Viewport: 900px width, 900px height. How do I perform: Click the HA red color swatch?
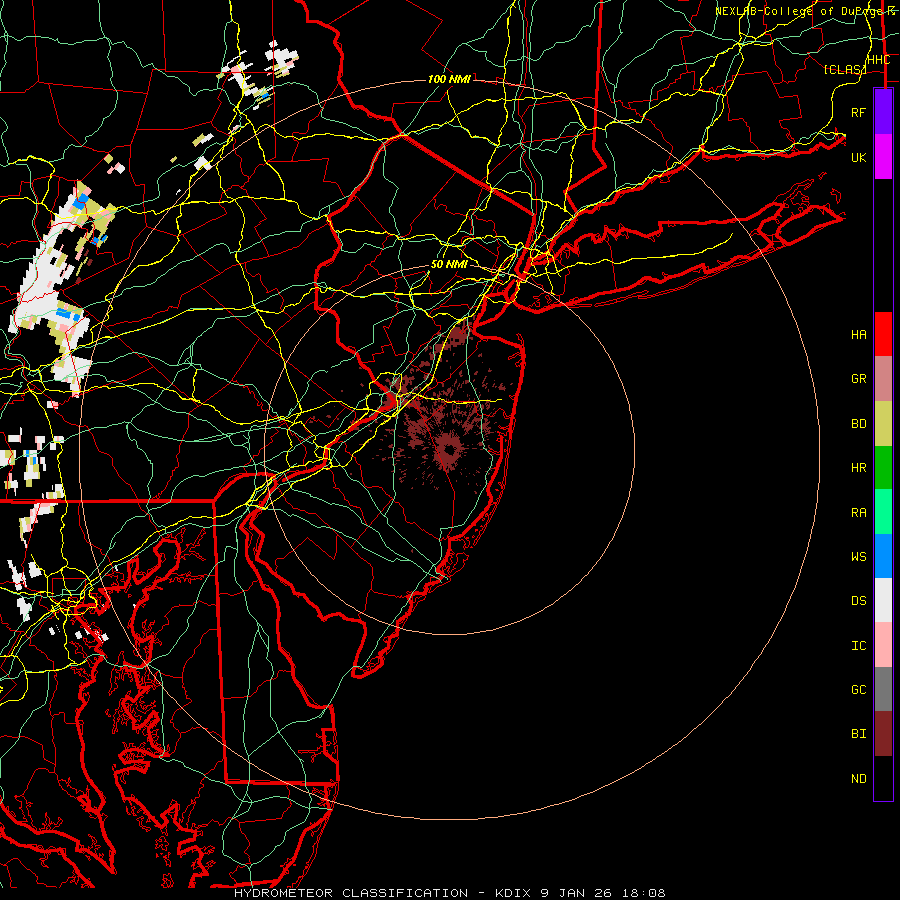[883, 334]
